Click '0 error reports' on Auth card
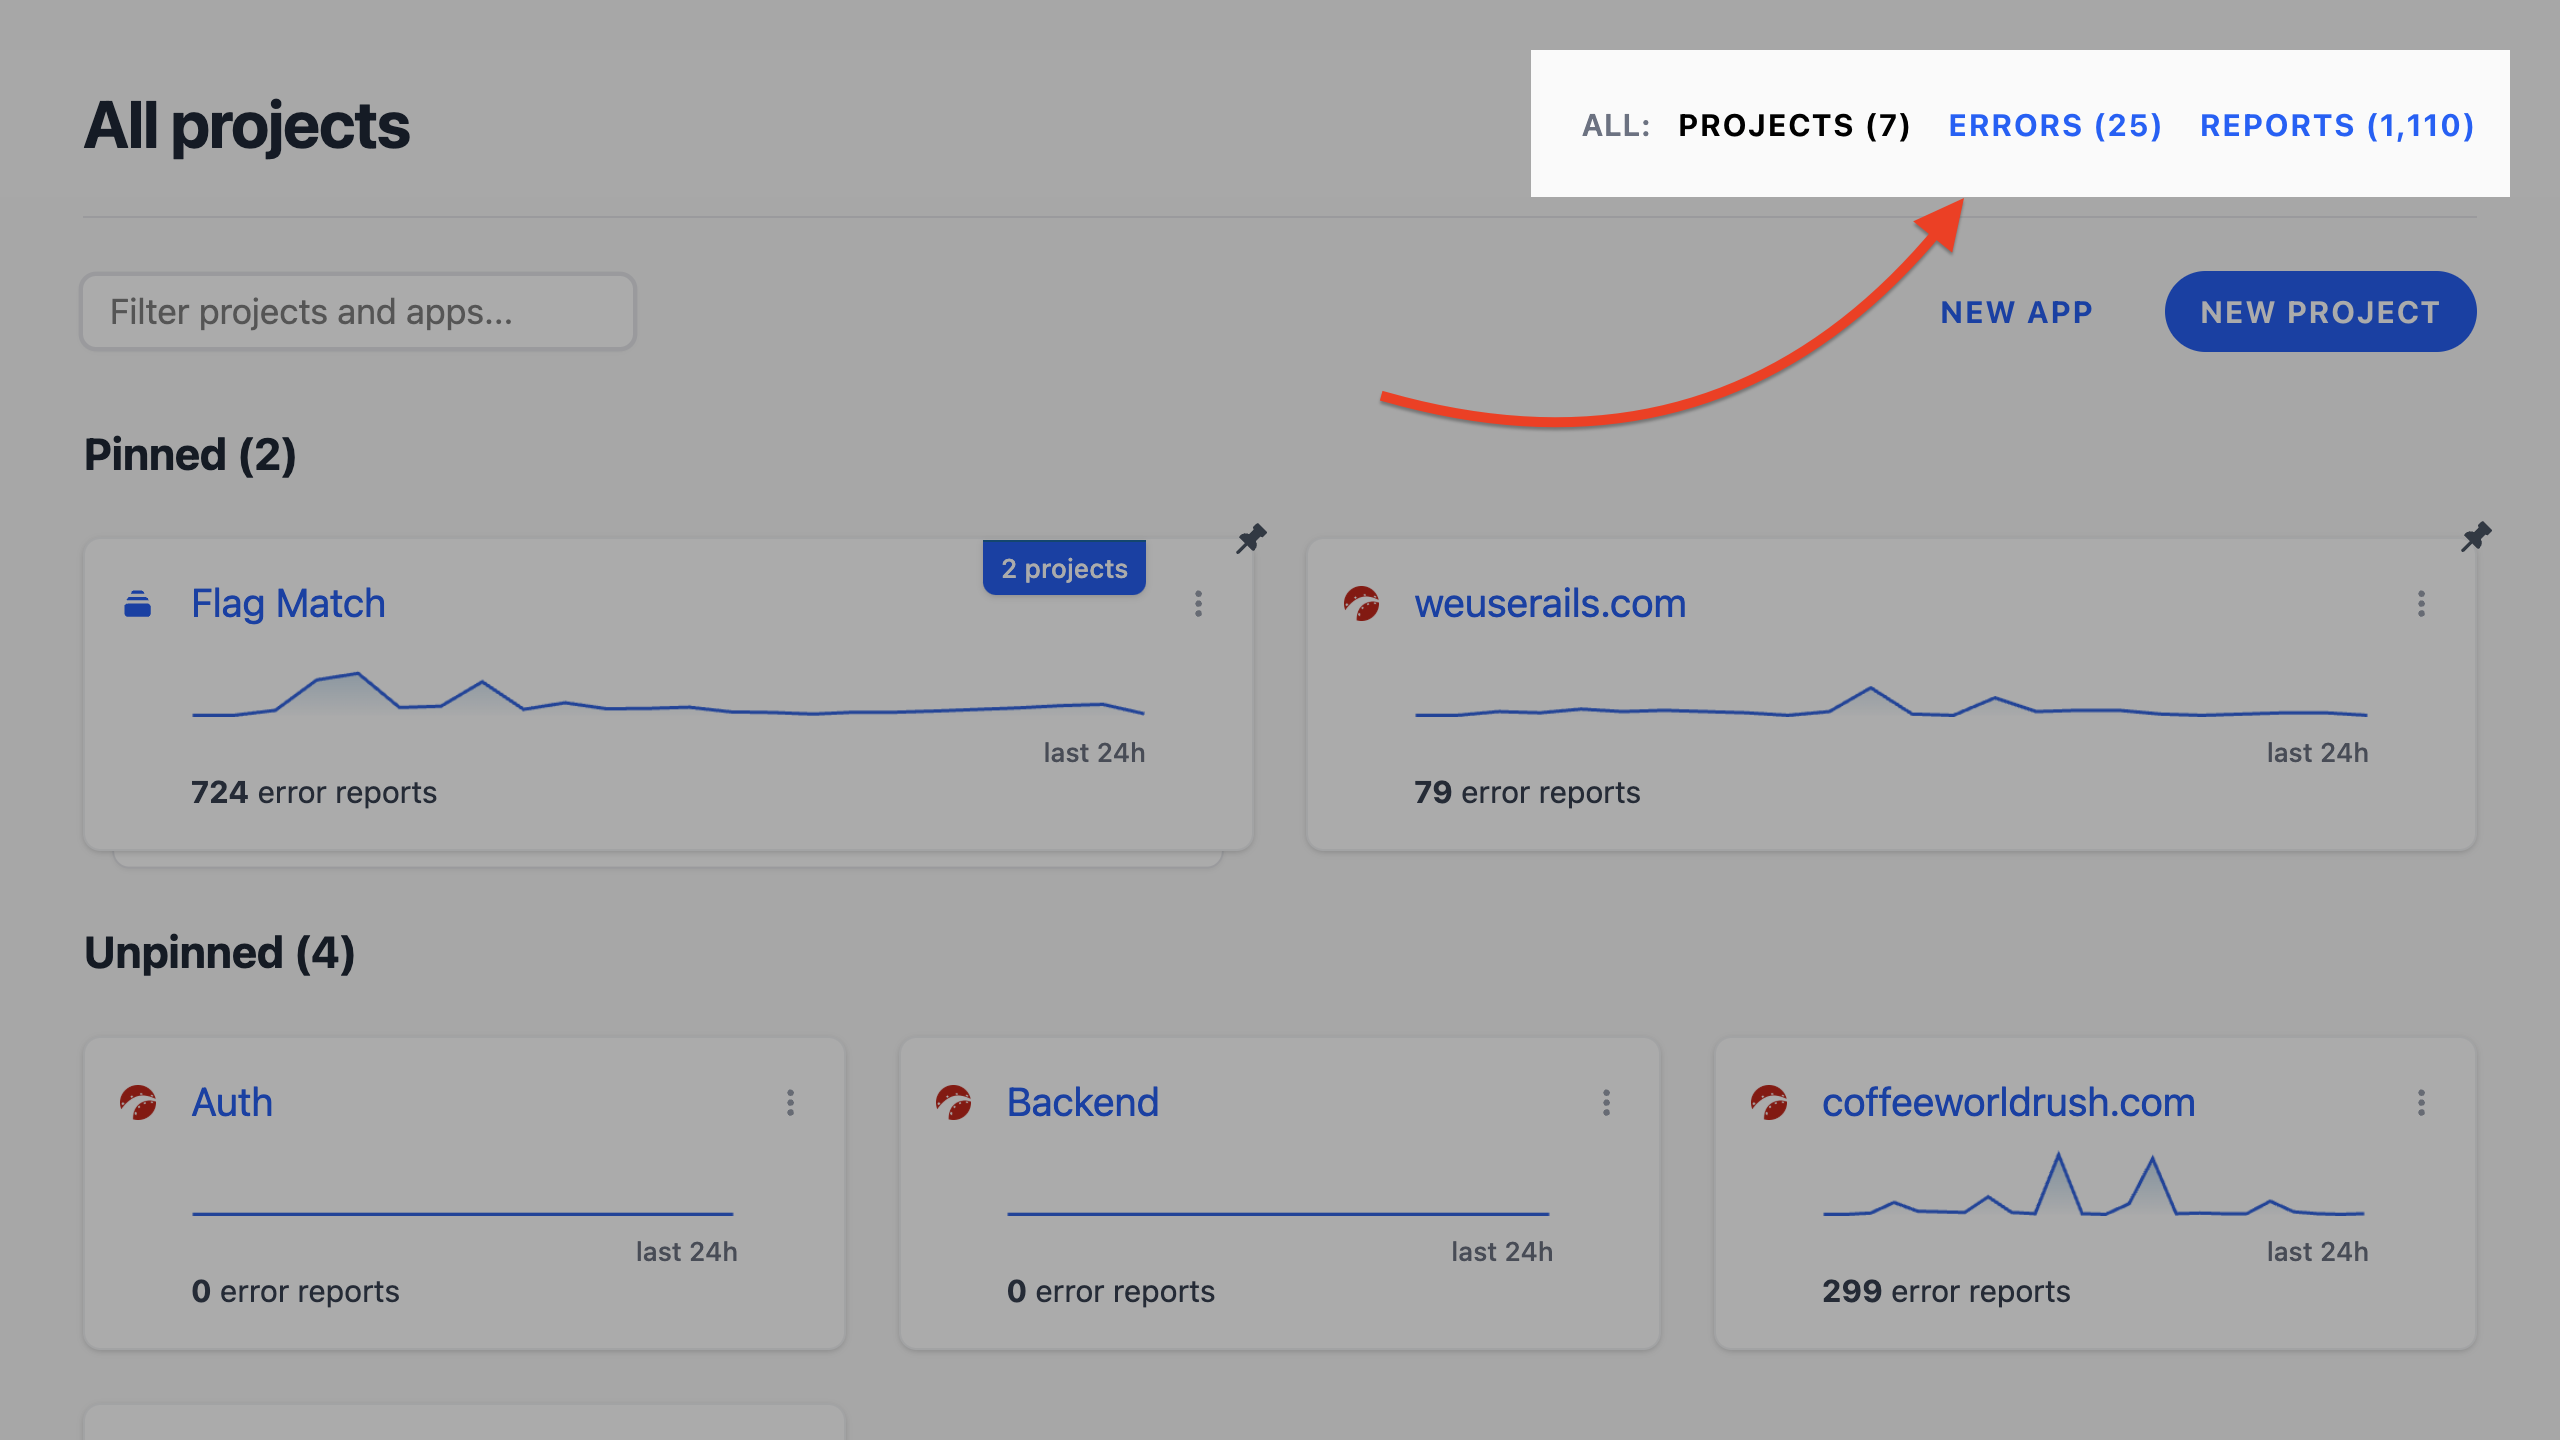The width and height of the screenshot is (2560, 1440). [x=295, y=1292]
